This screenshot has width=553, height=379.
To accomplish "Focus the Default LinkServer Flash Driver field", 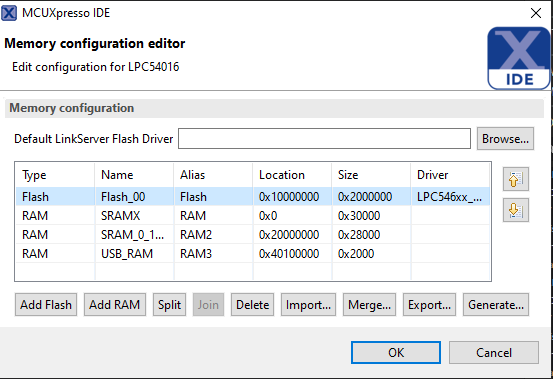I will coord(324,139).
